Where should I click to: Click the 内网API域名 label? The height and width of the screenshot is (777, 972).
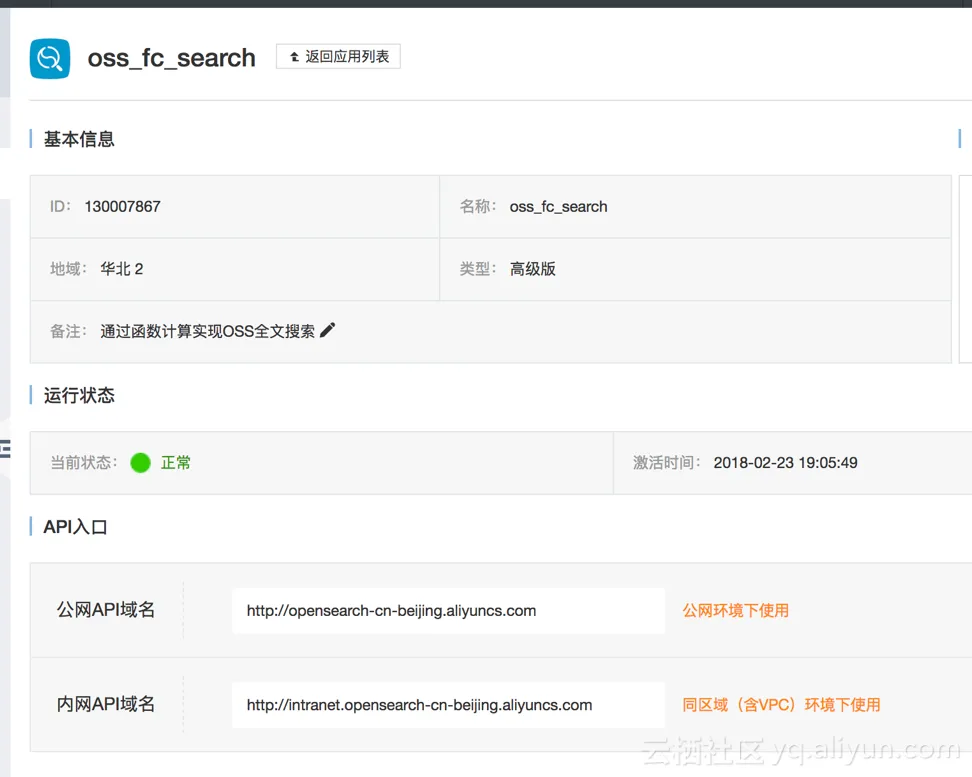106,704
